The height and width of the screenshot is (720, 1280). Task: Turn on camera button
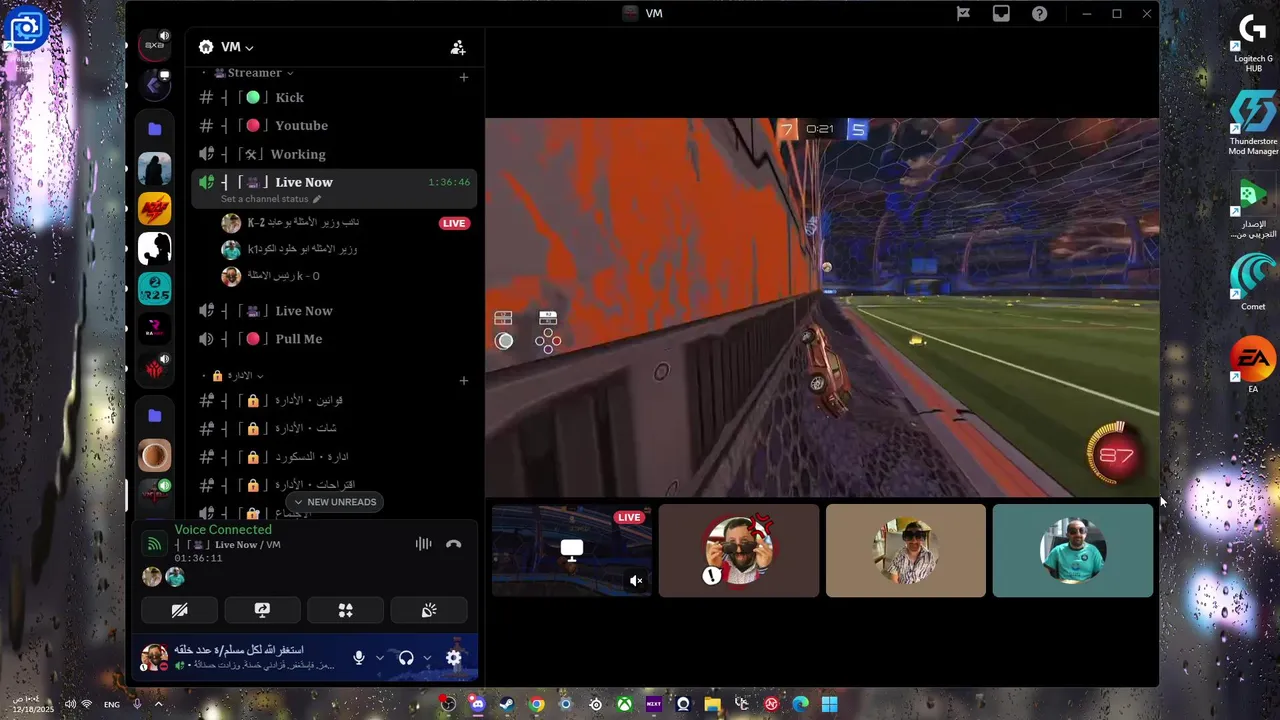coord(179,610)
